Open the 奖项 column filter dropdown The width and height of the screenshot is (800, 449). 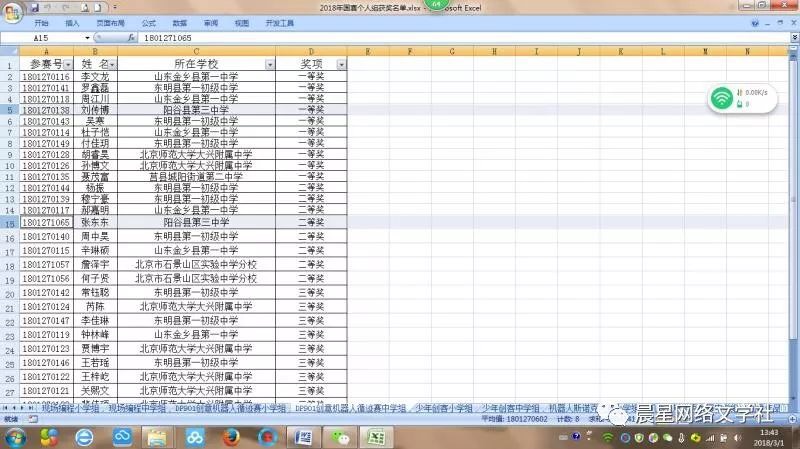click(341, 64)
